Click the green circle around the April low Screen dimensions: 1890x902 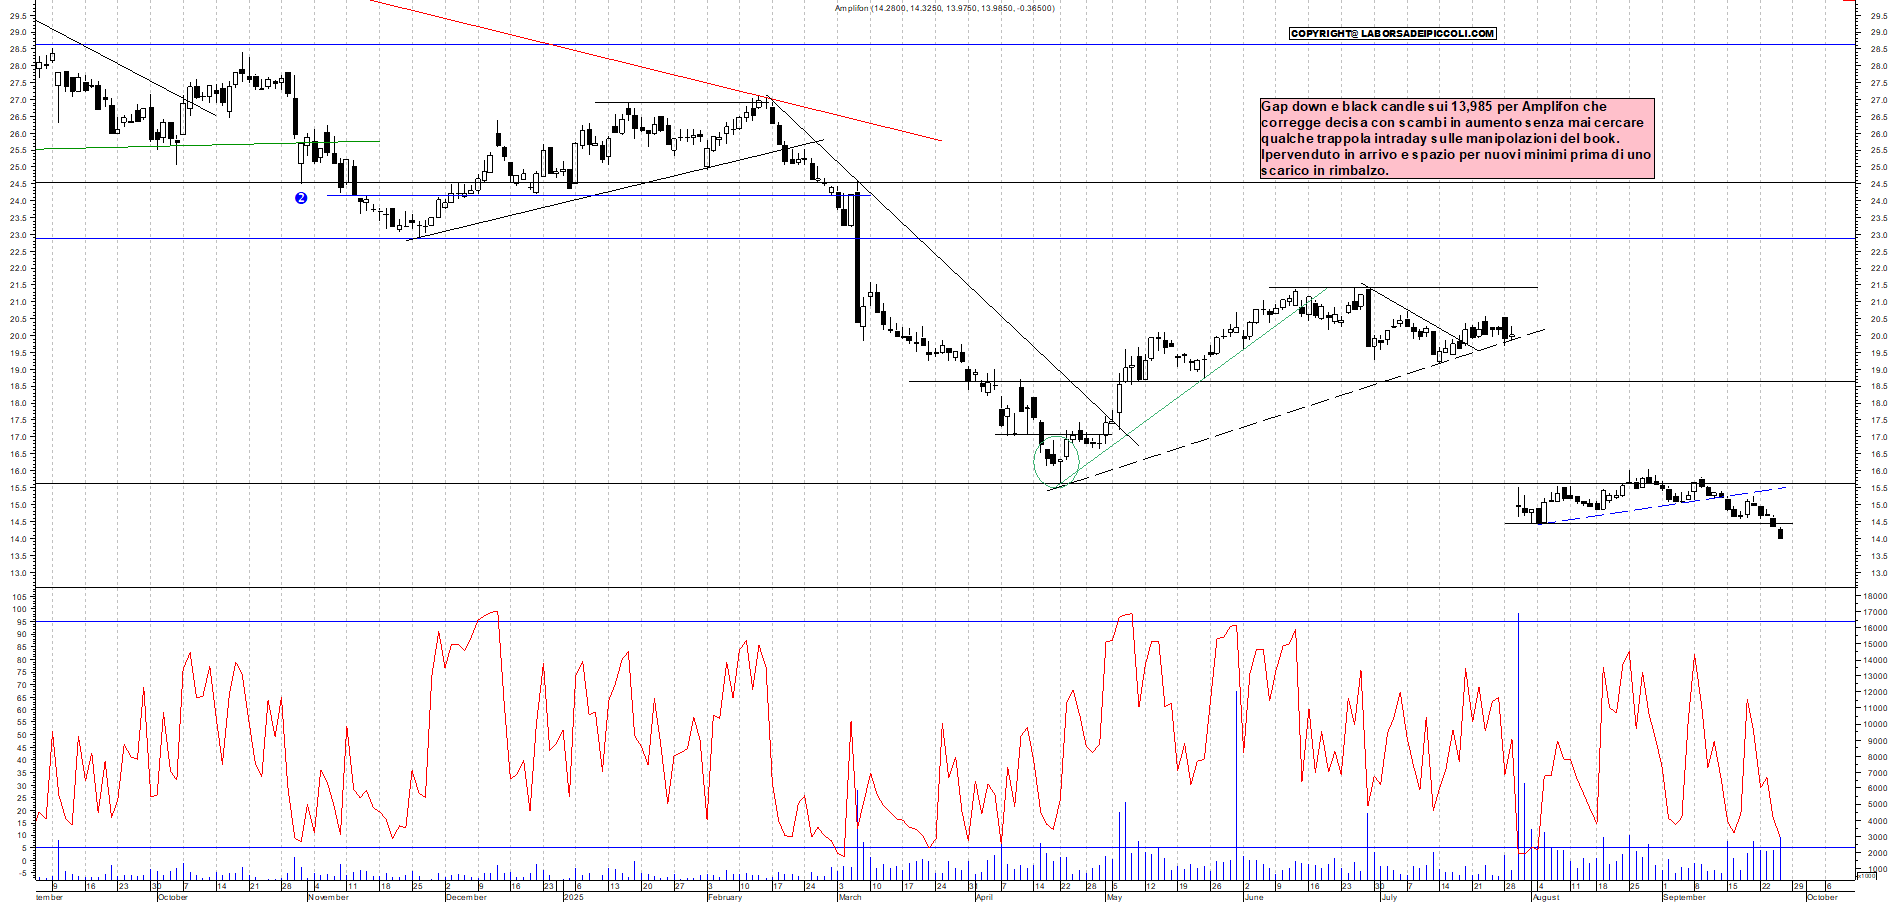(1057, 462)
